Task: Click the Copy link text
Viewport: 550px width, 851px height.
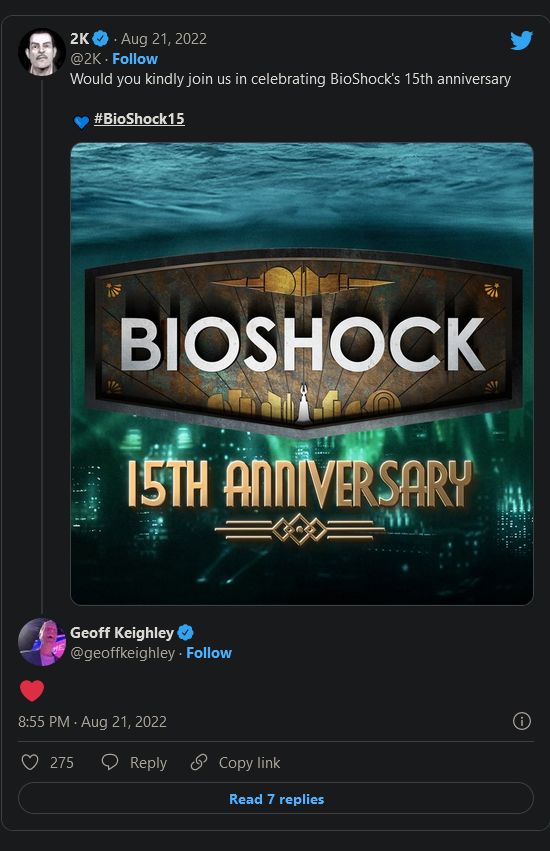Action: click(249, 763)
